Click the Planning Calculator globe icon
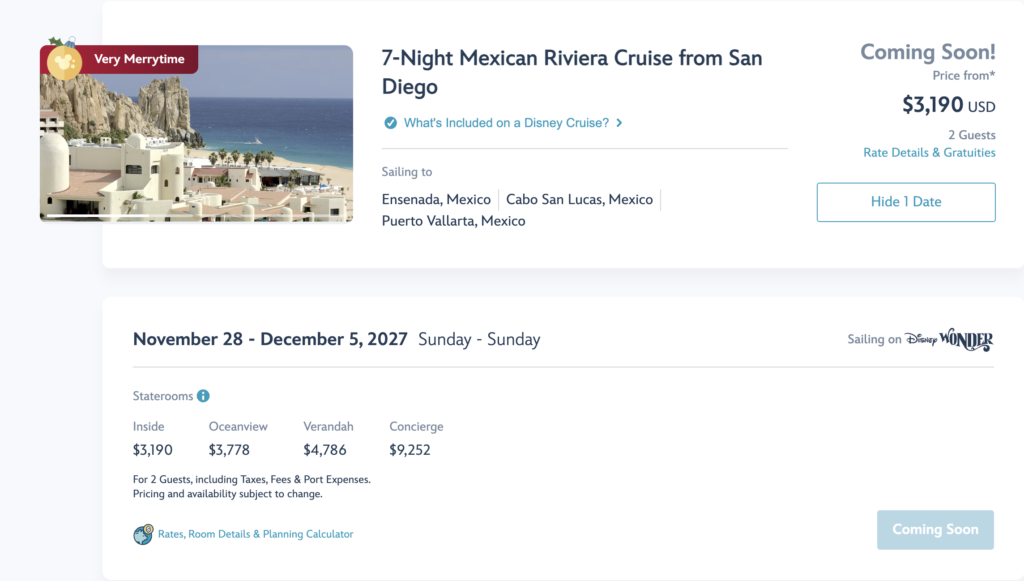The width and height of the screenshot is (1024, 581). tap(143, 534)
